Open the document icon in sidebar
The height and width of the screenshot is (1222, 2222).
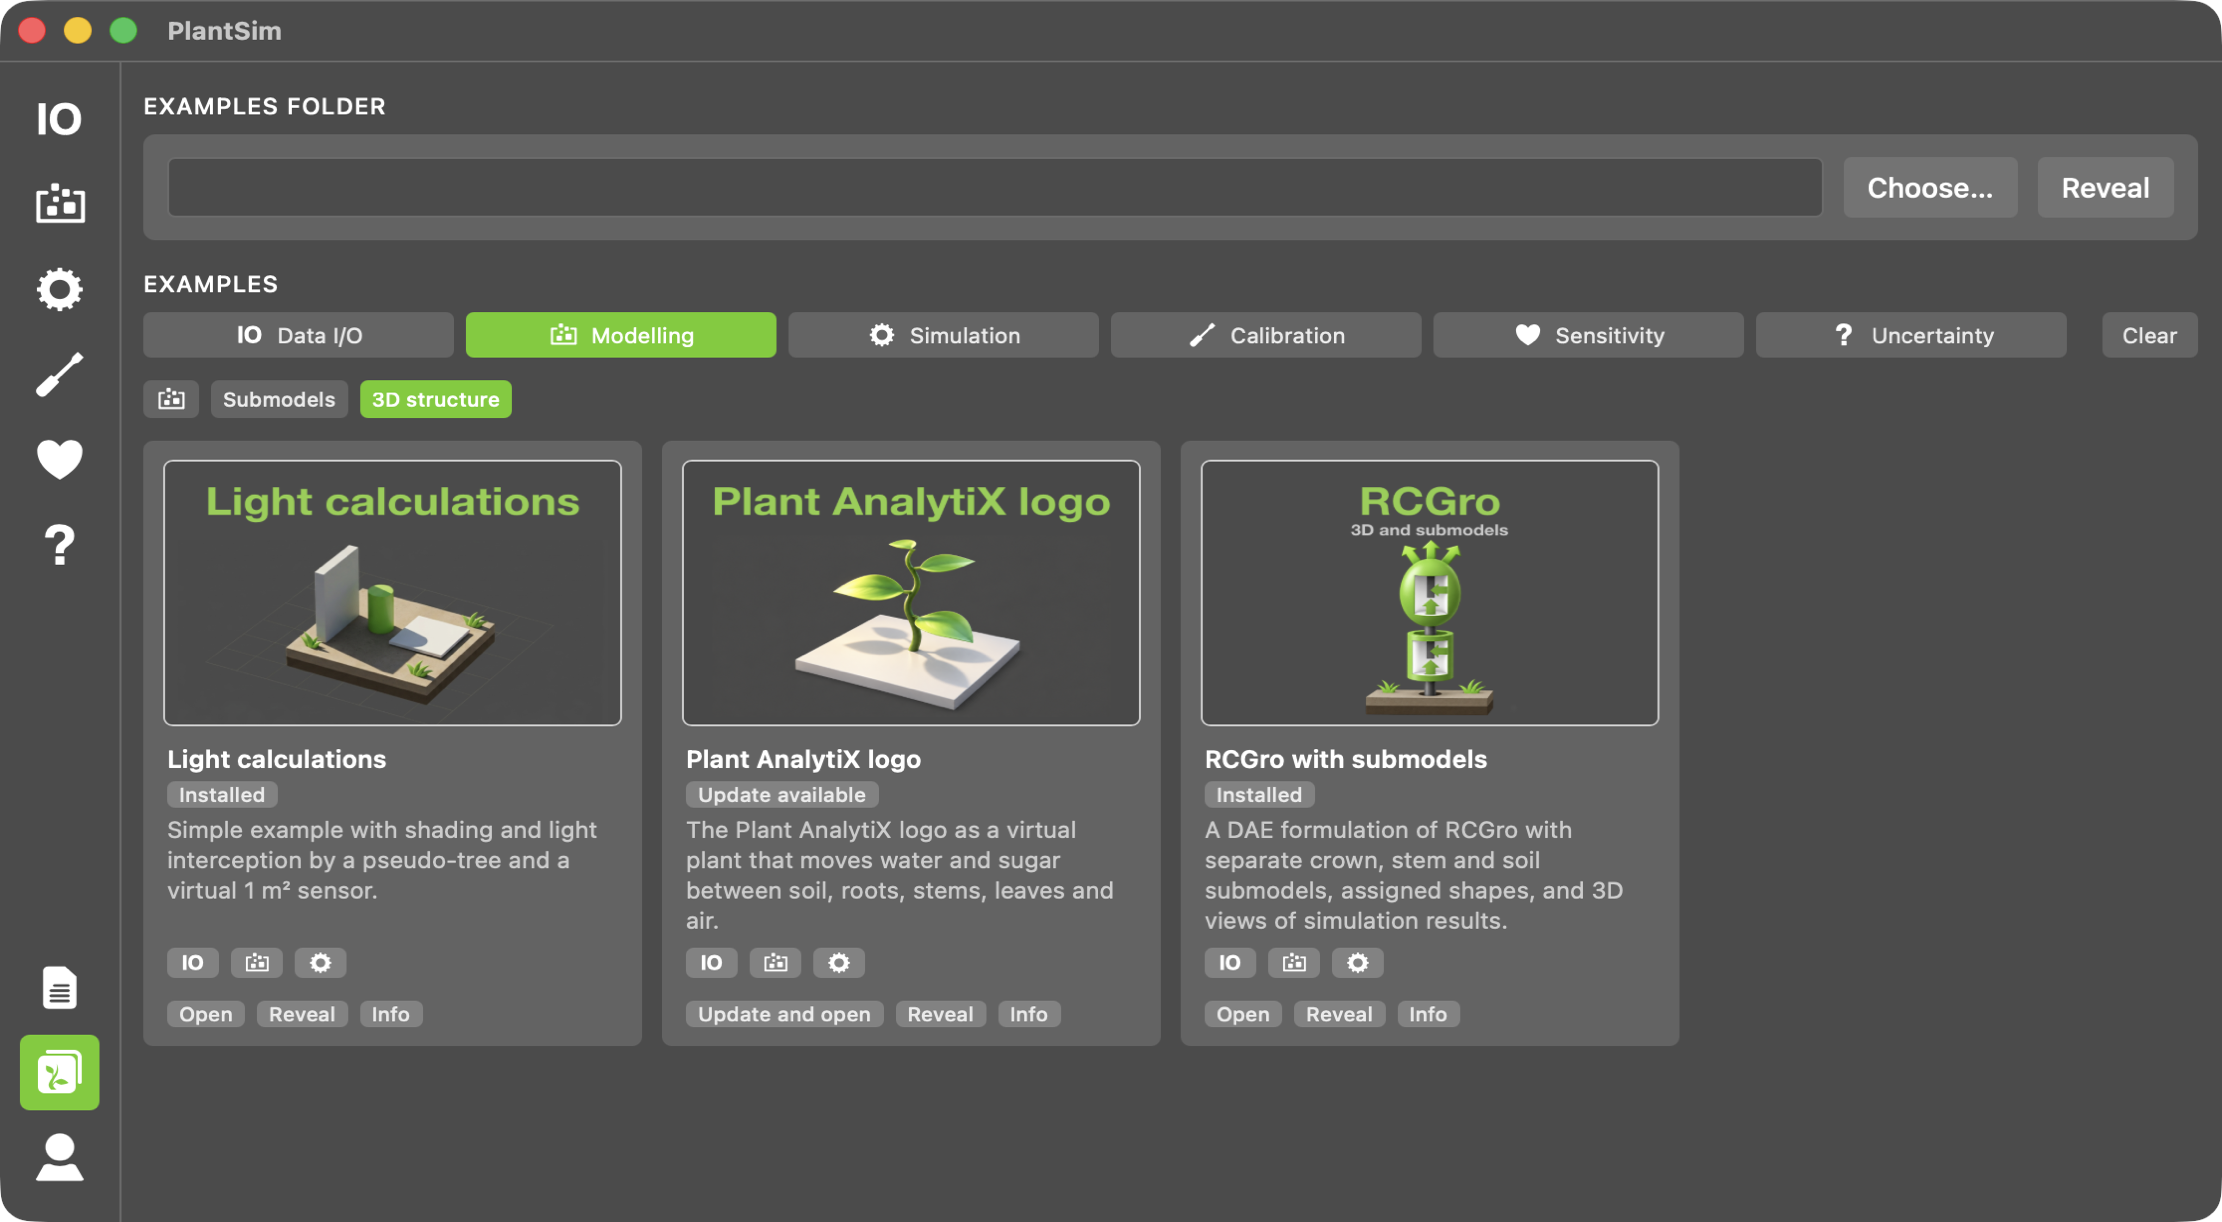click(x=60, y=988)
